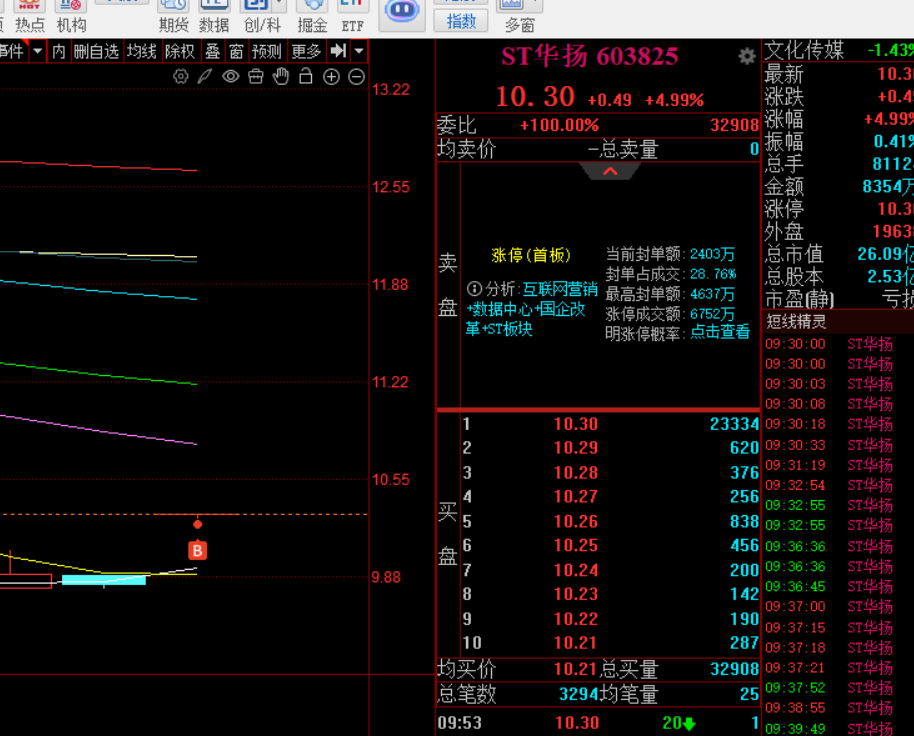The height and width of the screenshot is (736, 914).
Task: Click 删自选 to remove from watchlist
Action: pyautogui.click(x=96, y=51)
